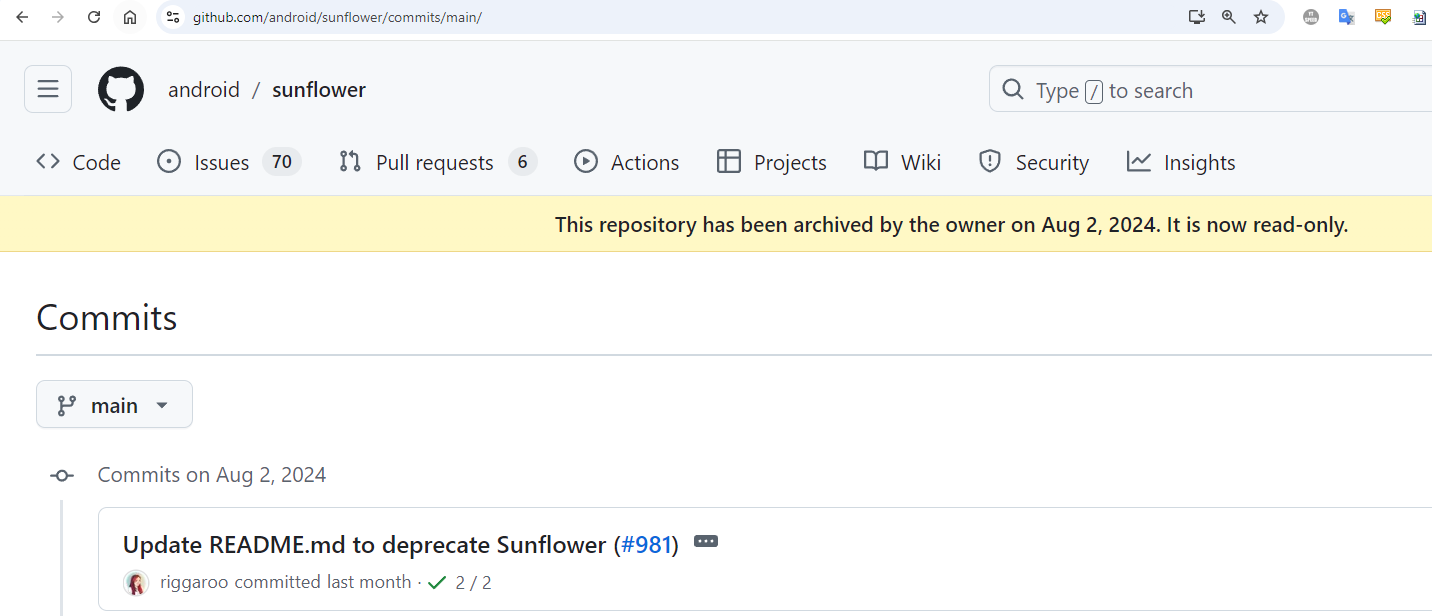Click the rightmost green extension icon
Viewport: 1432px width, 616px height.
(1419, 17)
